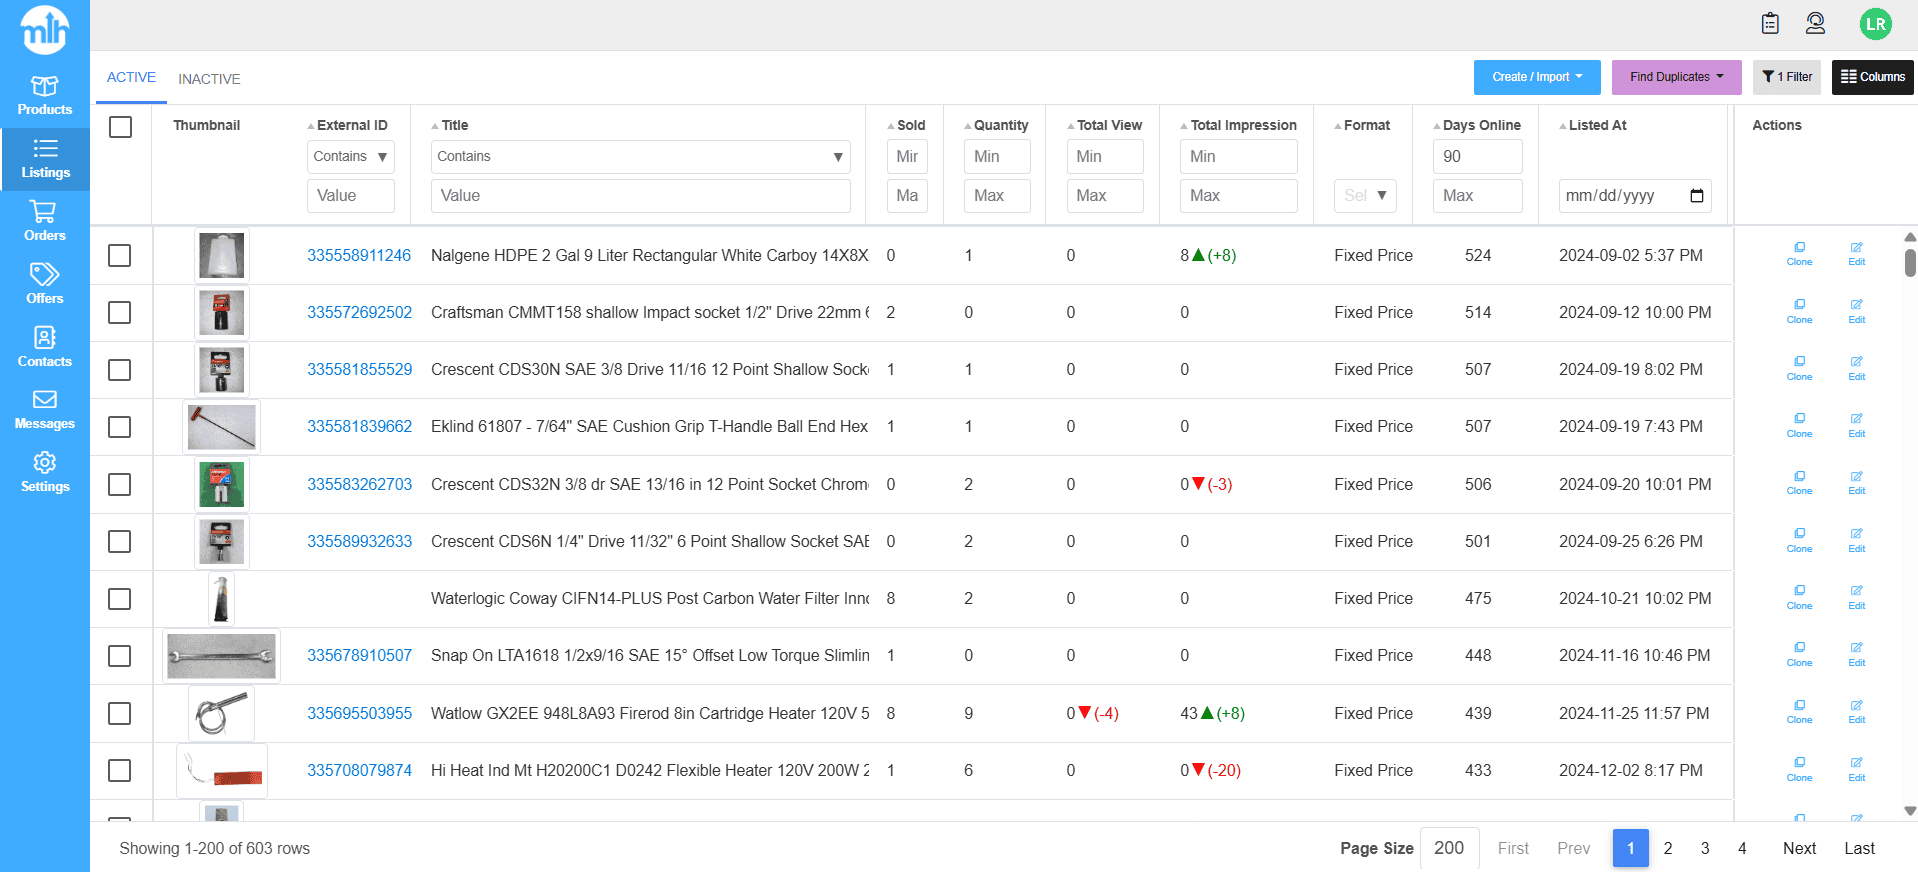
Task: Go to Orders via cart icon
Action: point(44,221)
